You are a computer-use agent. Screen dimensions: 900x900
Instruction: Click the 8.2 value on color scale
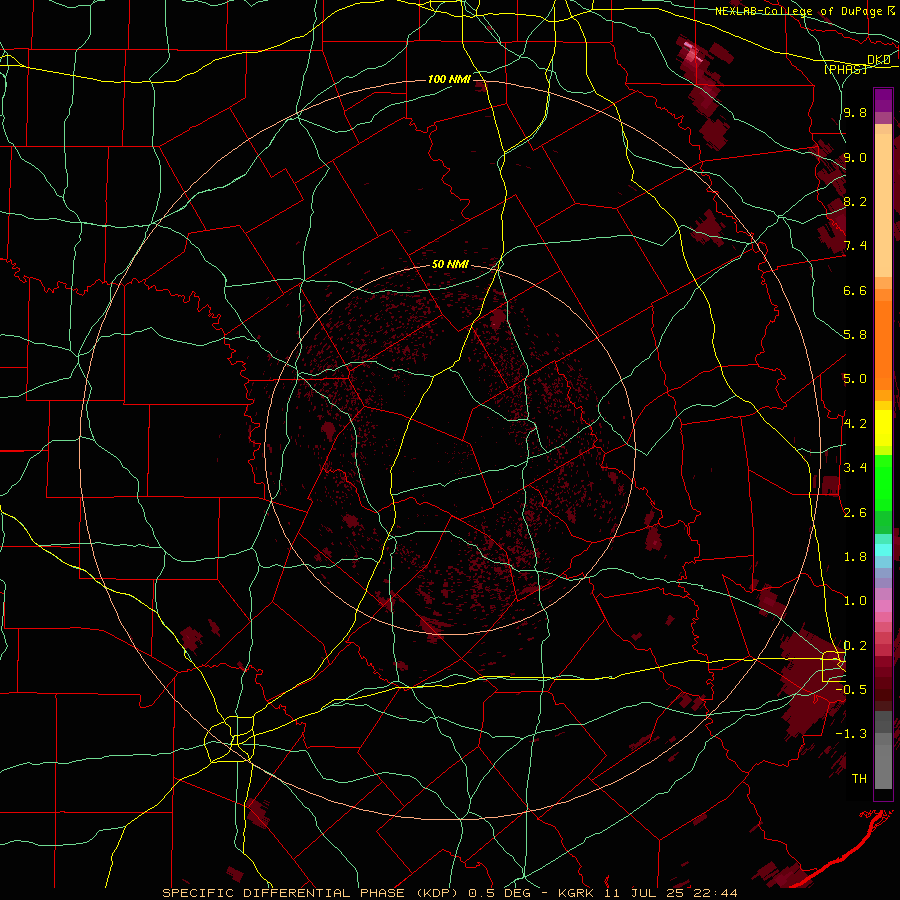[x=855, y=201]
